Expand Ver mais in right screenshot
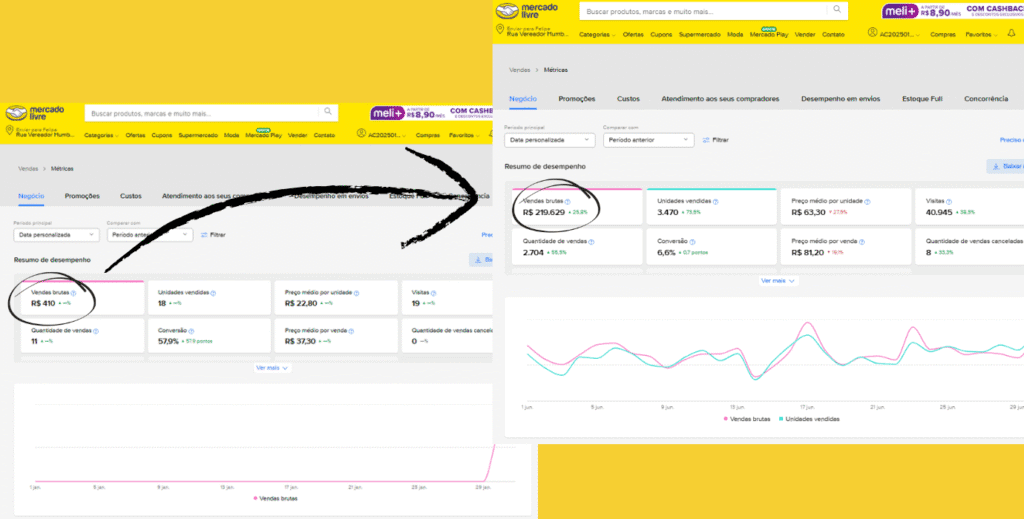The height and width of the screenshot is (519, 1024). [779, 281]
